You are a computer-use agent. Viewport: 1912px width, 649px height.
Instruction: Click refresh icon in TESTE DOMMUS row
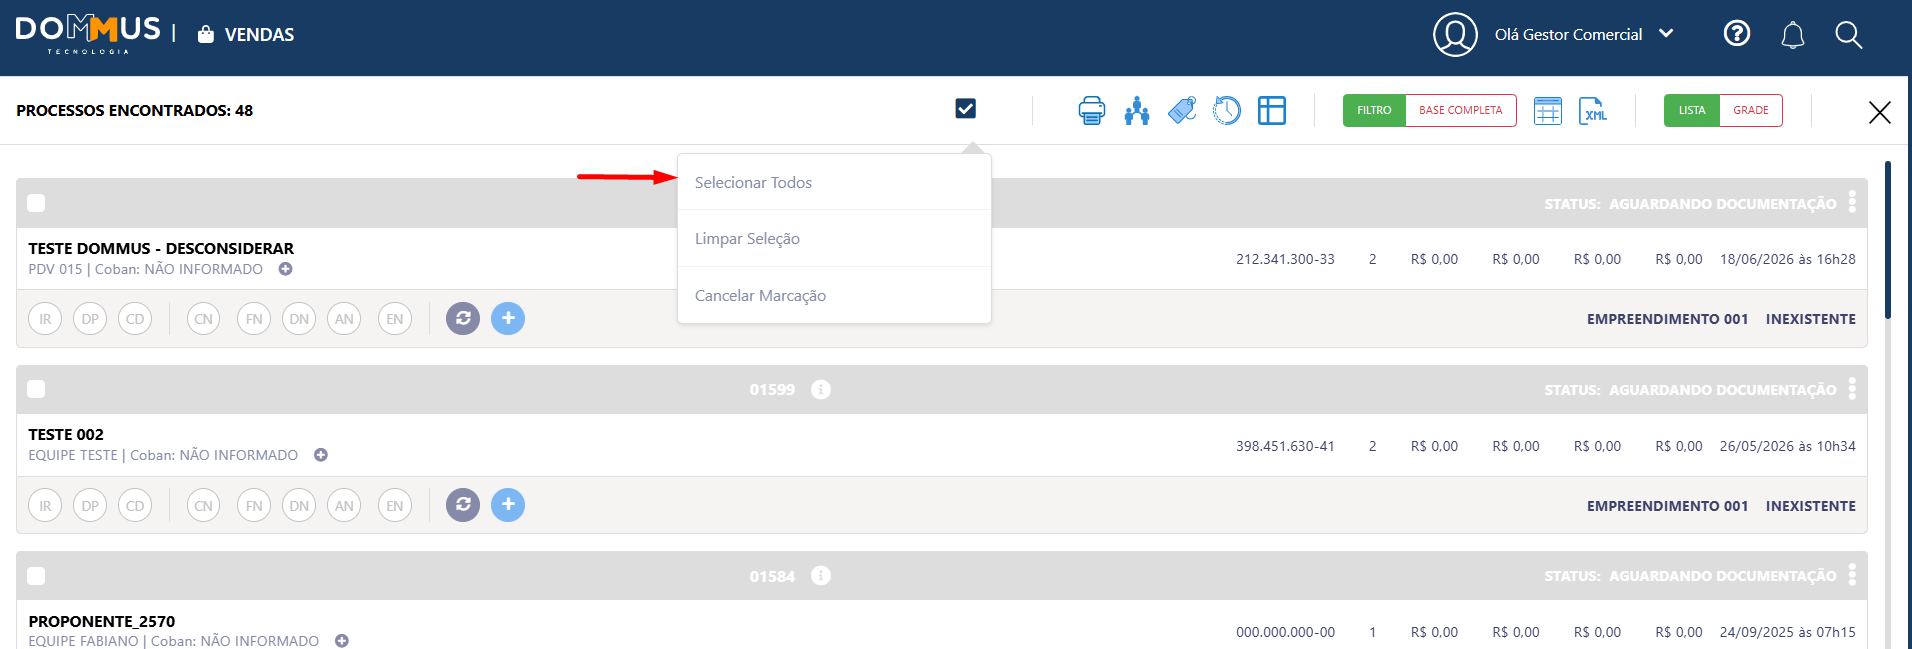(x=463, y=318)
